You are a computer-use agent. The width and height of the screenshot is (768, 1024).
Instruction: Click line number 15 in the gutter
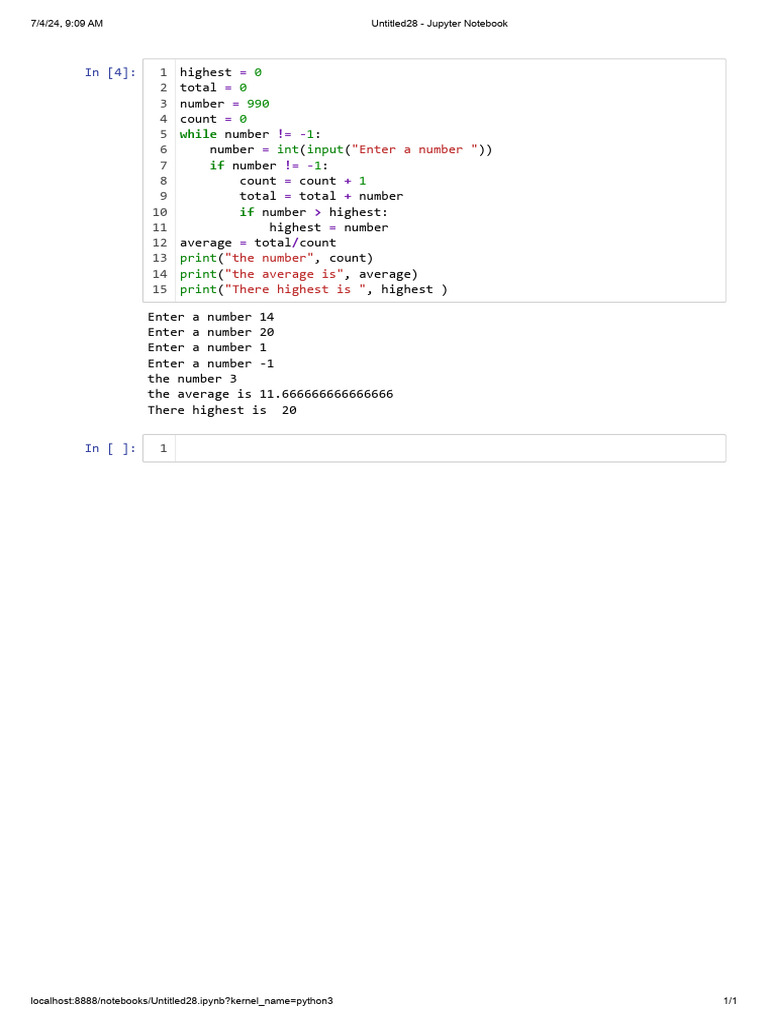pos(160,289)
